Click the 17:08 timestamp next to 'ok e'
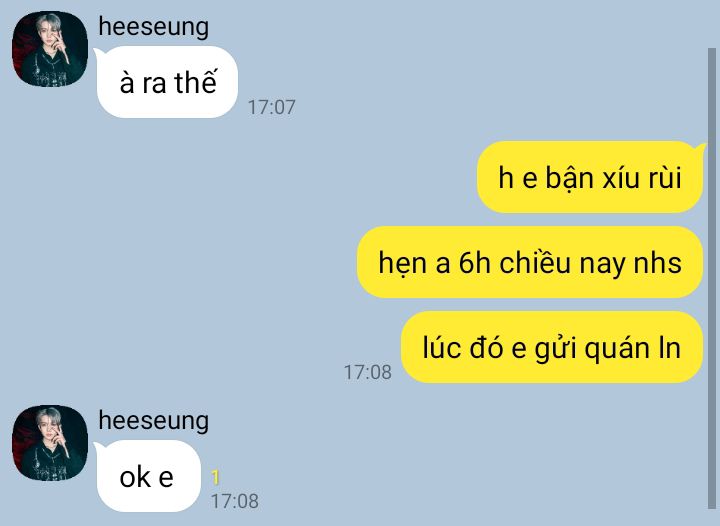The width and height of the screenshot is (720, 526). 235,501
